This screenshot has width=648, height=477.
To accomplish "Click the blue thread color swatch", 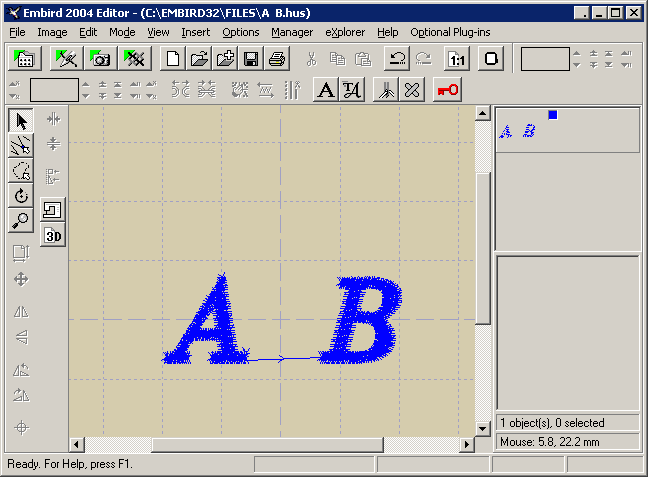I will 553,115.
